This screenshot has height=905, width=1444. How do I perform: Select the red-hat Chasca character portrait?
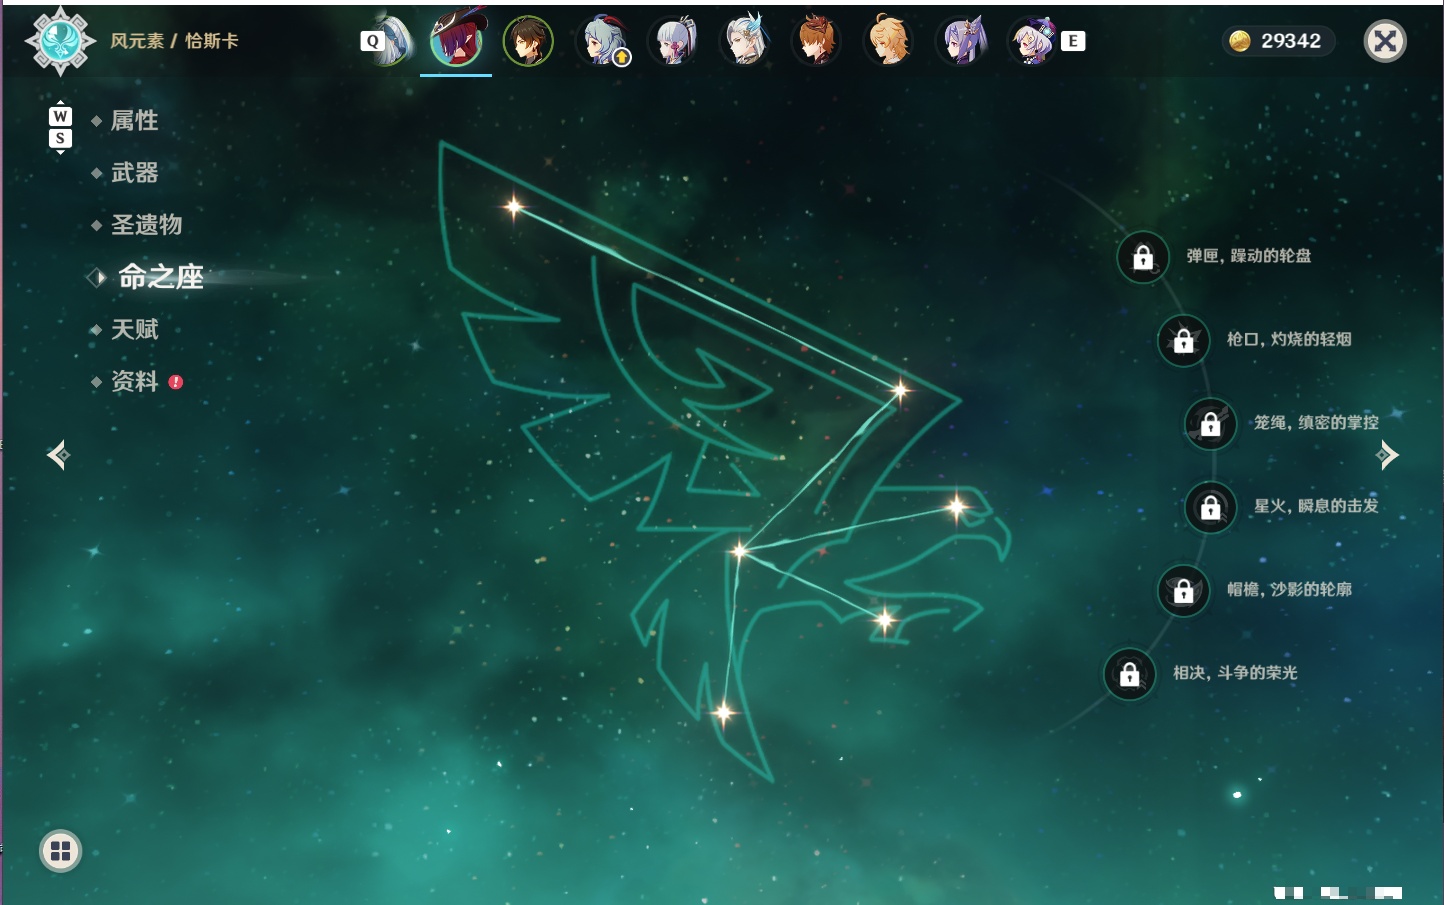(456, 40)
